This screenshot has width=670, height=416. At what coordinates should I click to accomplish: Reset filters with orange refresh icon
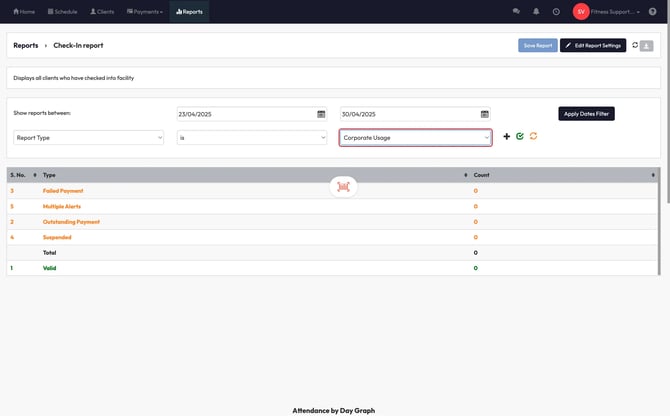click(x=533, y=136)
